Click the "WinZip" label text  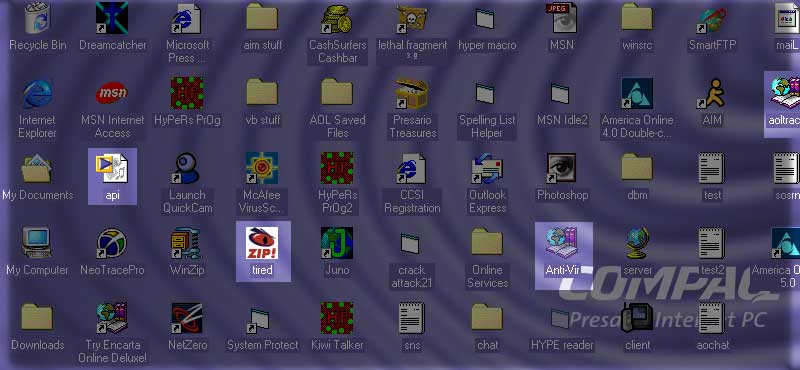187,270
